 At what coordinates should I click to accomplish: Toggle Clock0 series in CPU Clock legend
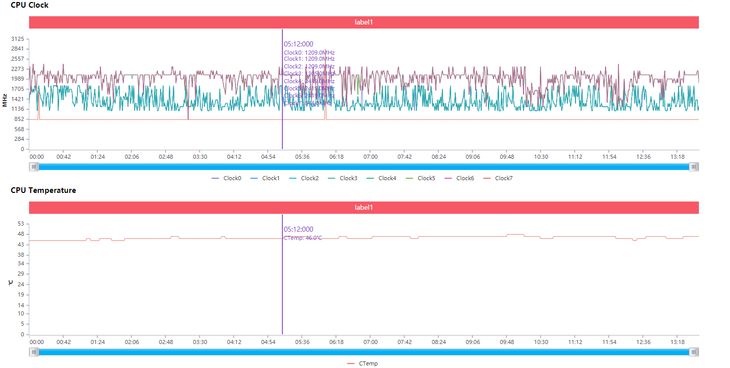(x=227, y=178)
